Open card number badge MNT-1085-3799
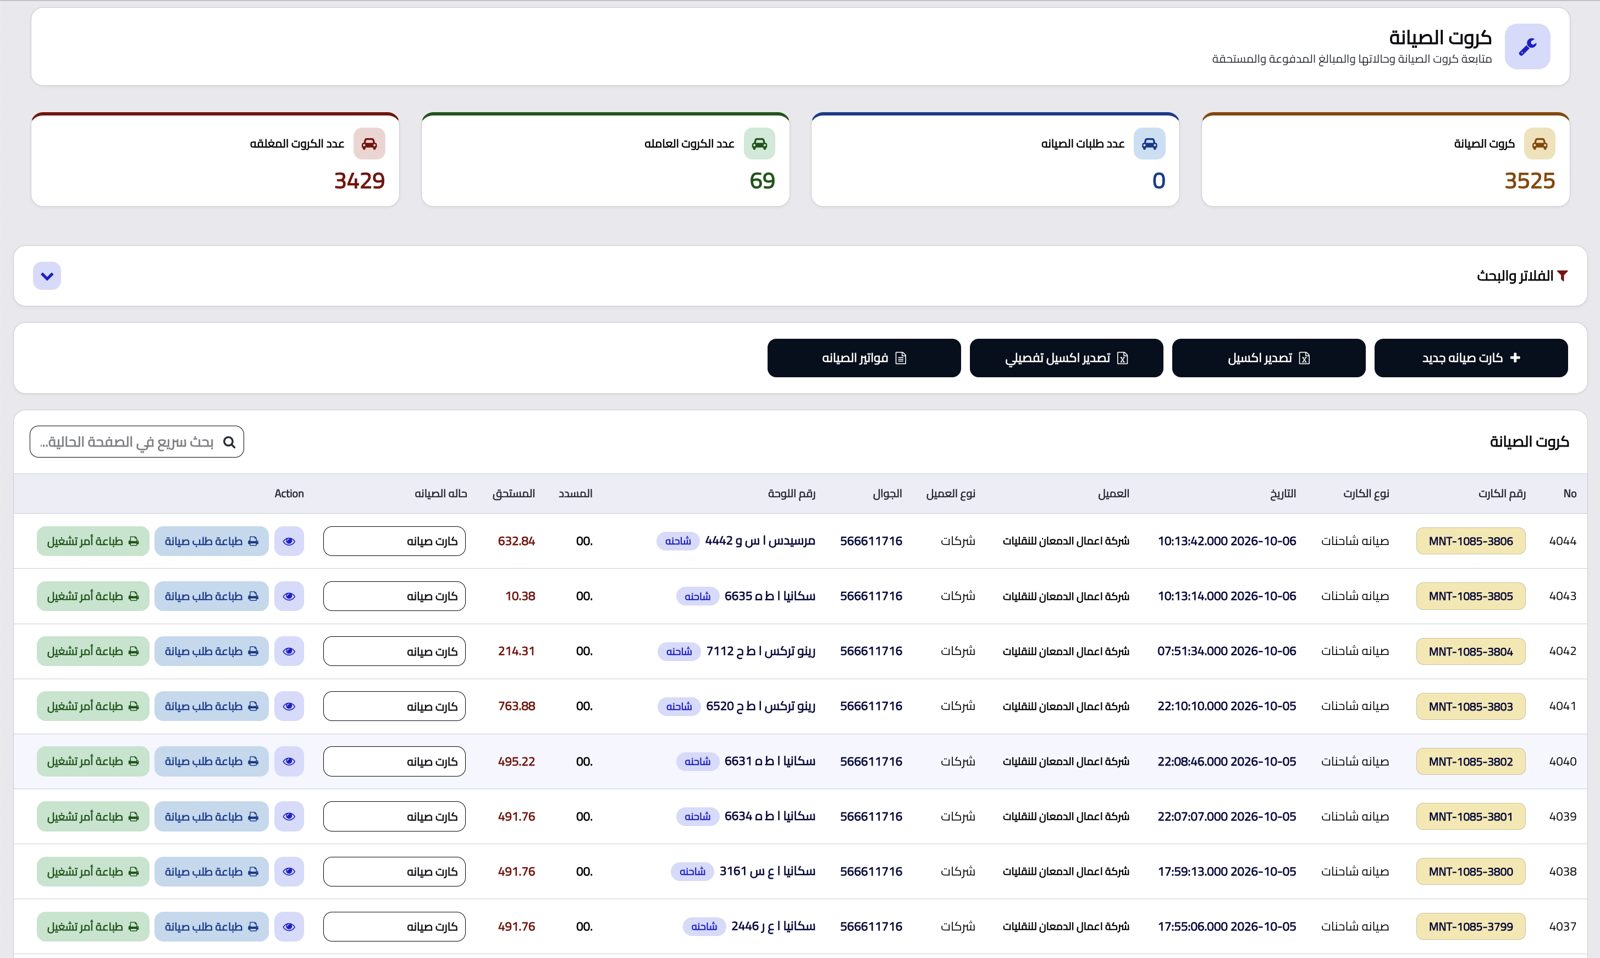The height and width of the screenshot is (958, 1600). pos(1471,926)
